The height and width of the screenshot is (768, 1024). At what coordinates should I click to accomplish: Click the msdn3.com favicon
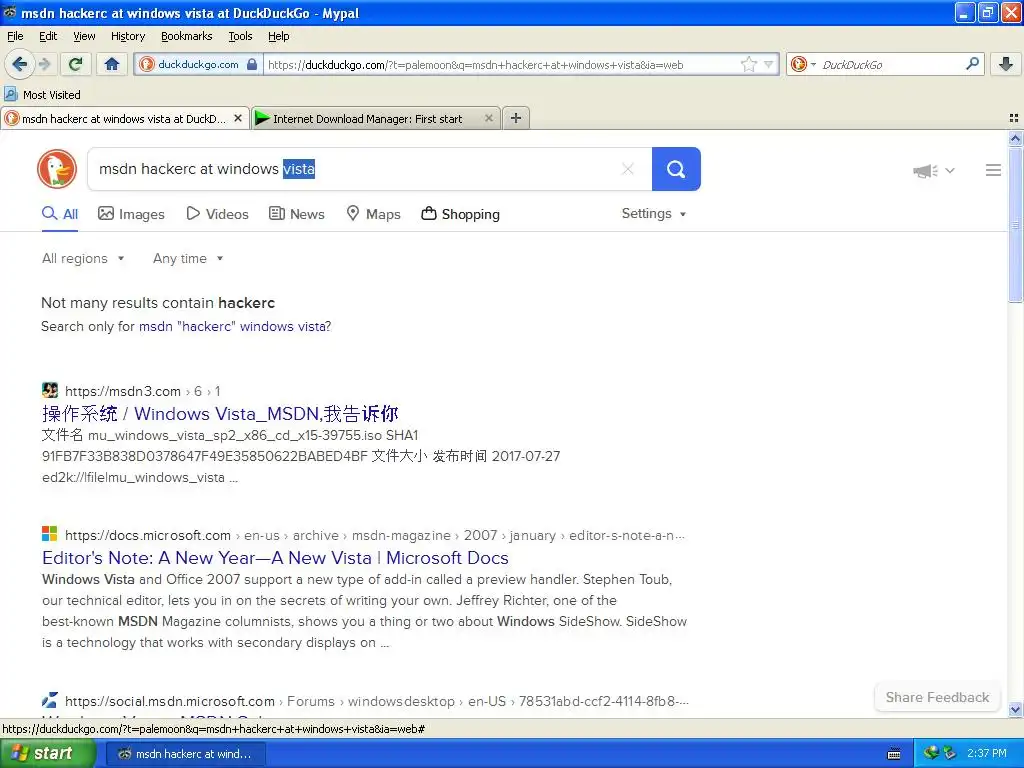point(50,391)
